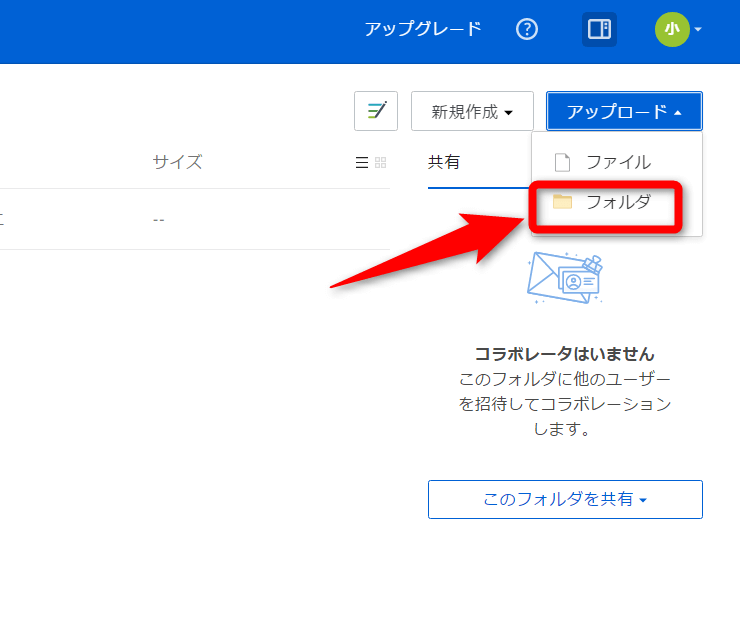
Task: Click the envelope illustration in sharing panel
Action: 564,278
